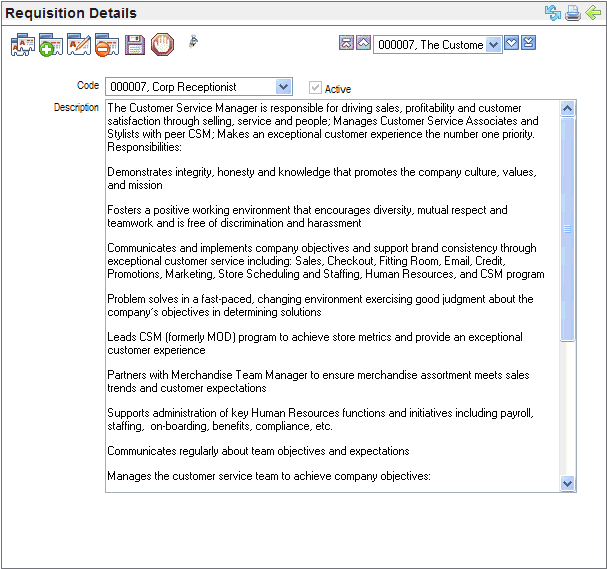Click the refresh icon in the header
The height and width of the screenshot is (569, 607).
552,13
